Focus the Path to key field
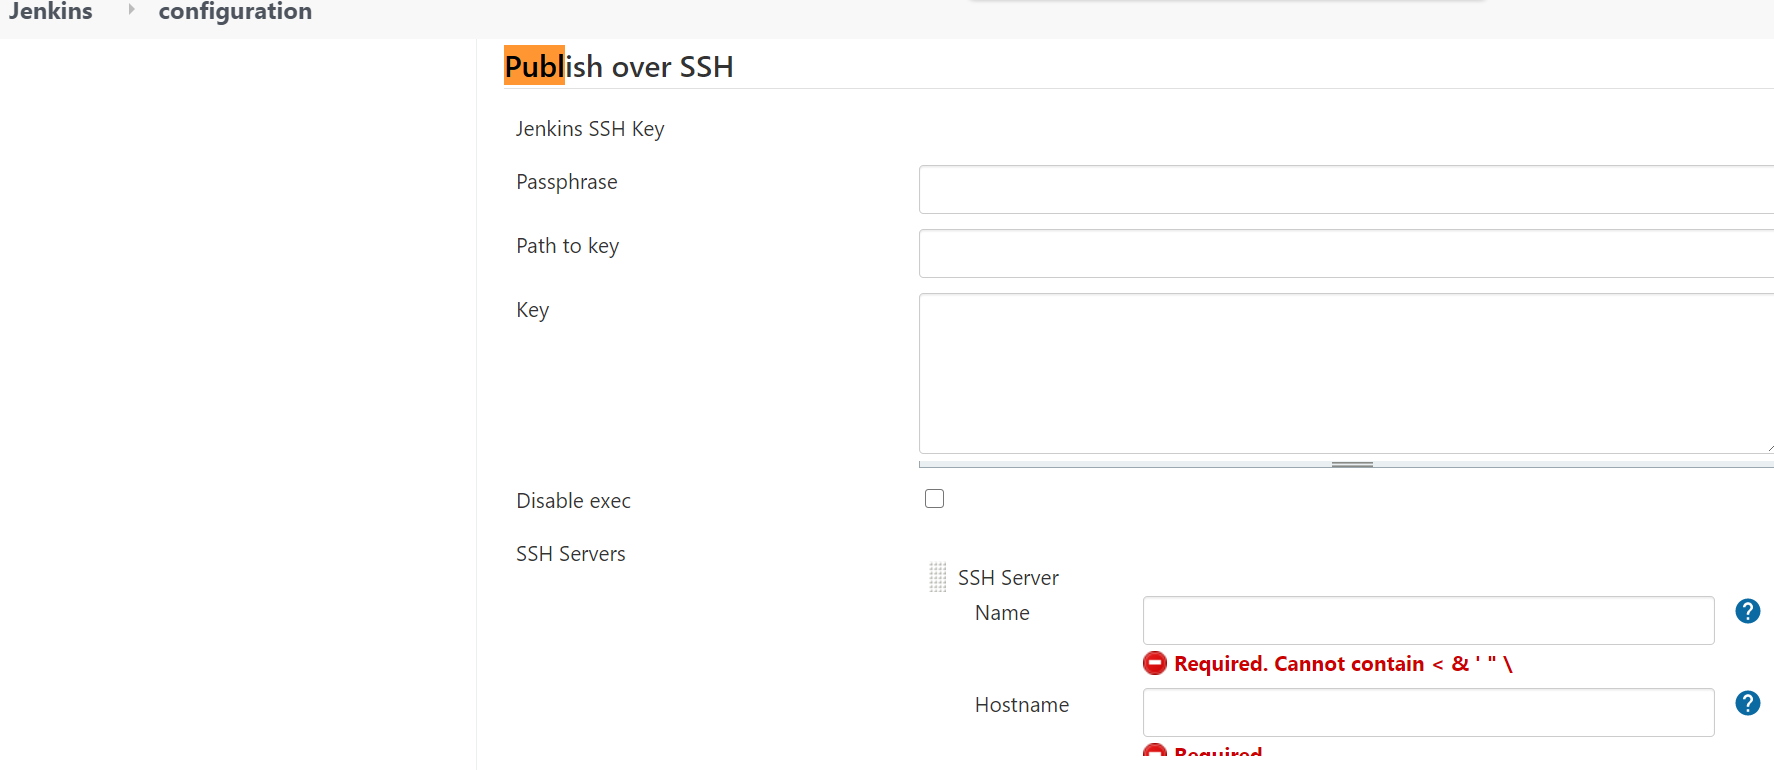 1346,254
